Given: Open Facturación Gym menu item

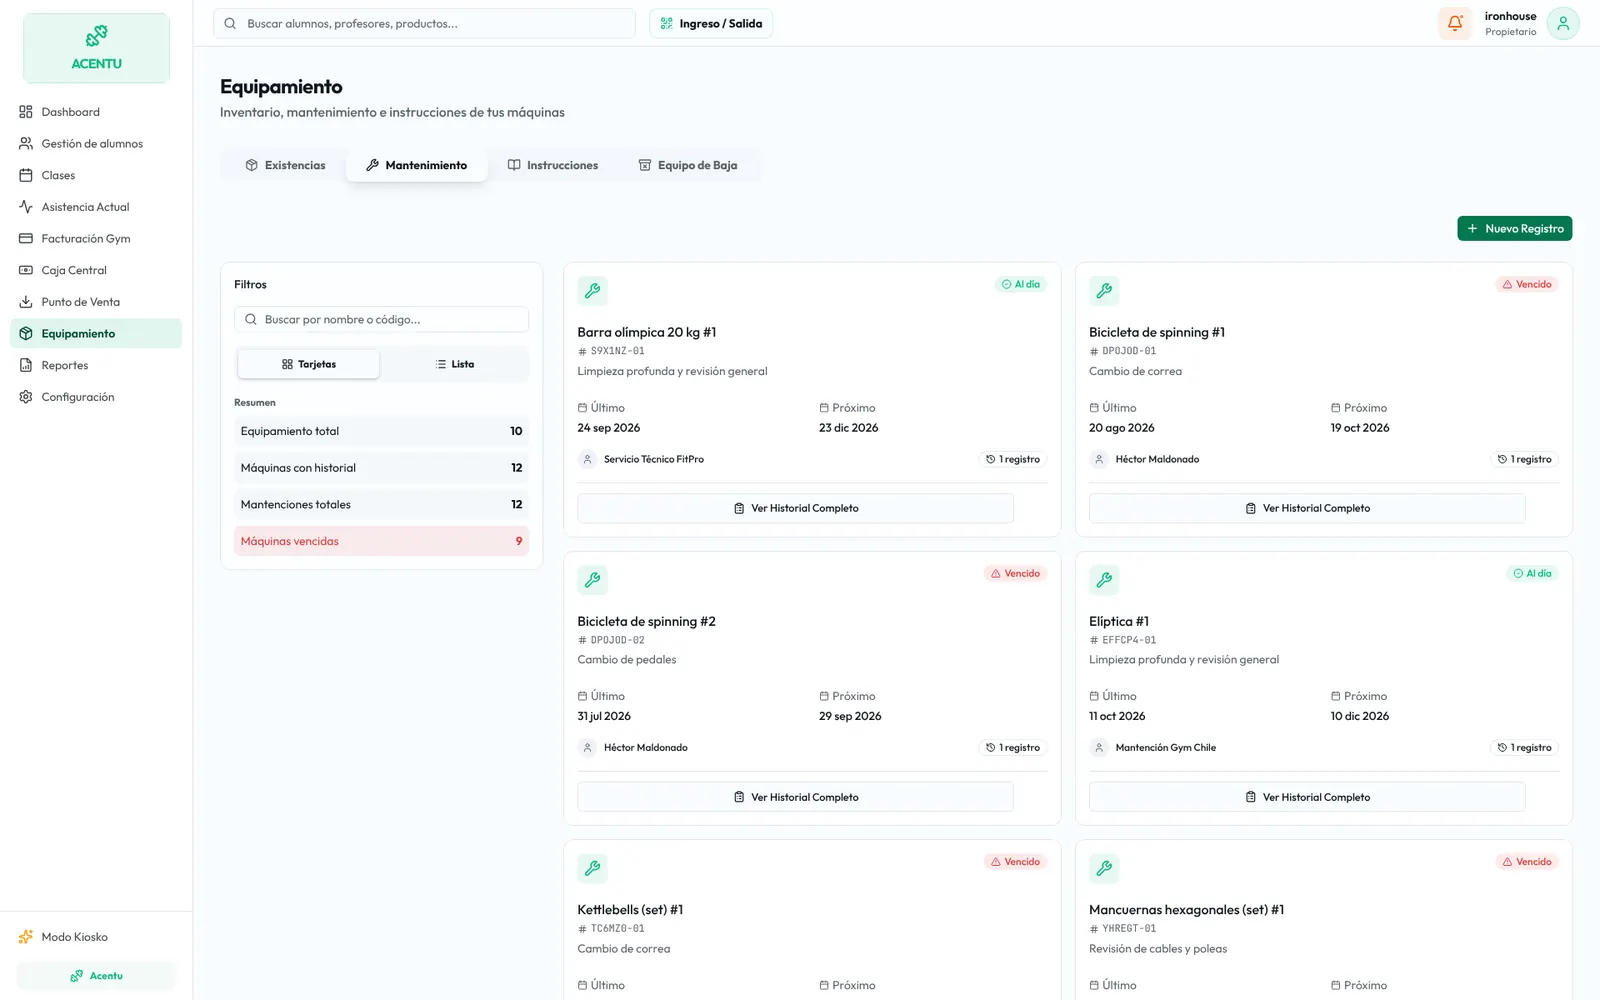Looking at the screenshot, I should click(x=96, y=239).
